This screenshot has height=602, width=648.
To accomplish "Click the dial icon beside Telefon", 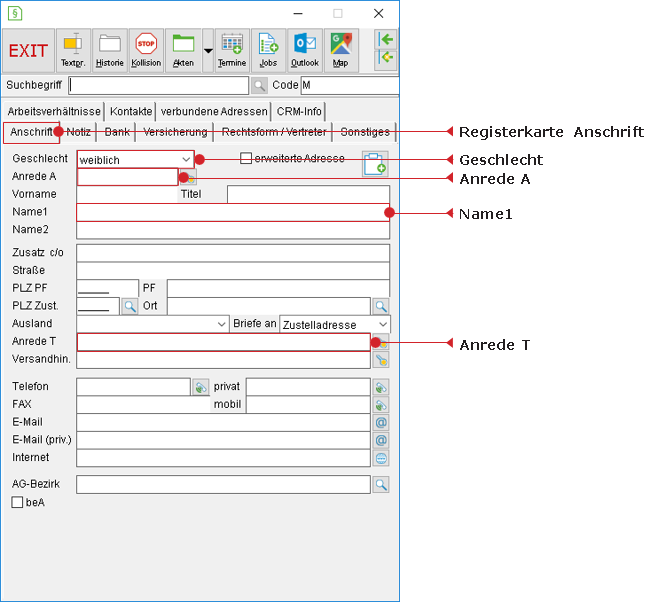I will click(x=200, y=387).
